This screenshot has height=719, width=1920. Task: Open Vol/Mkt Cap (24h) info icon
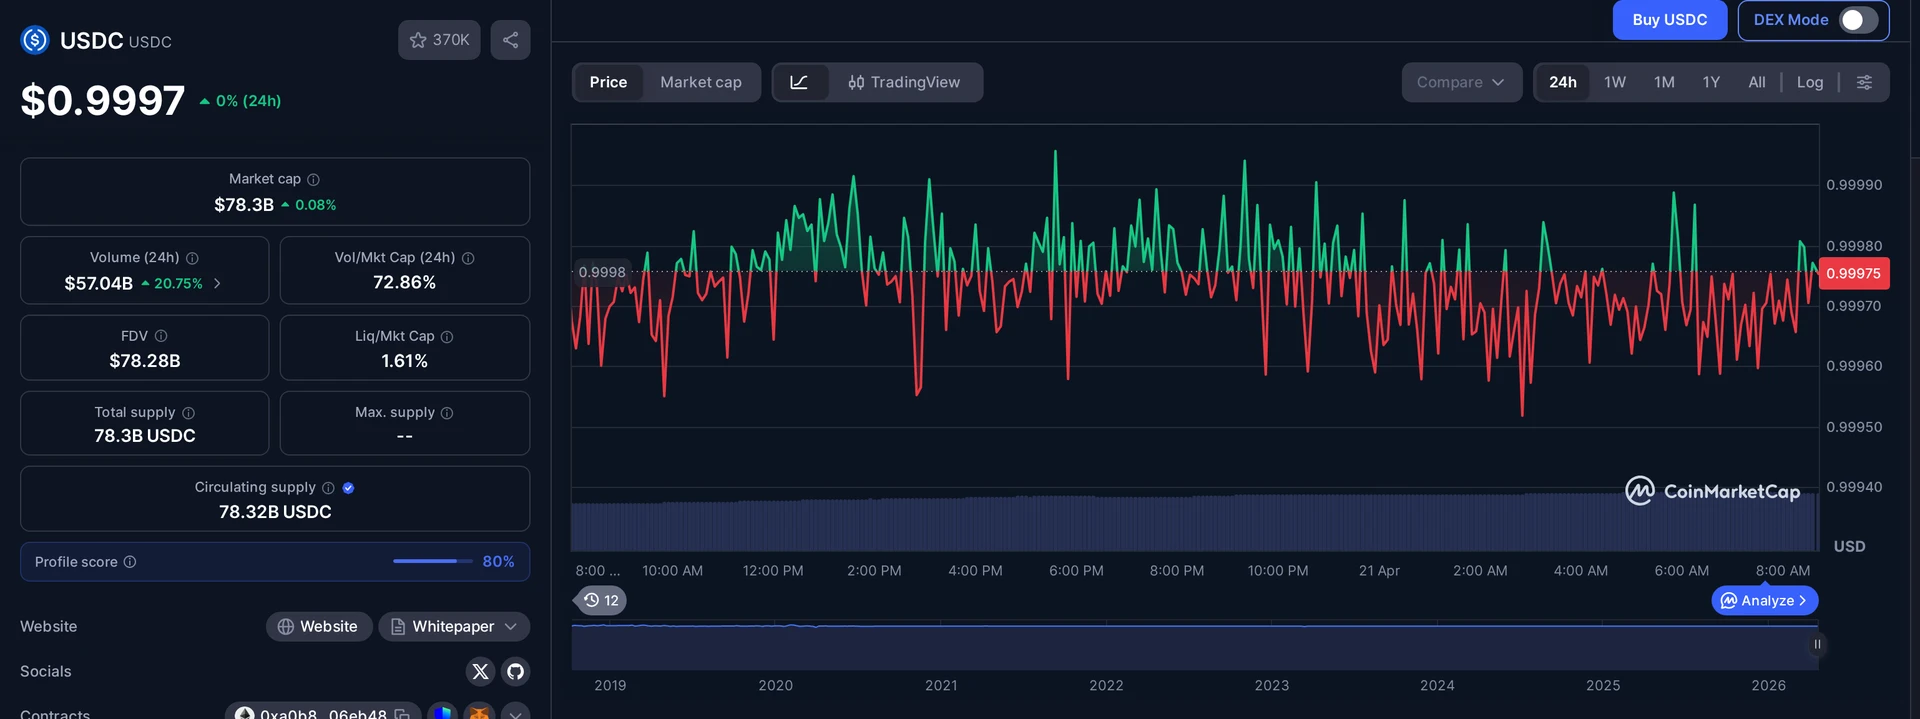coord(468,258)
